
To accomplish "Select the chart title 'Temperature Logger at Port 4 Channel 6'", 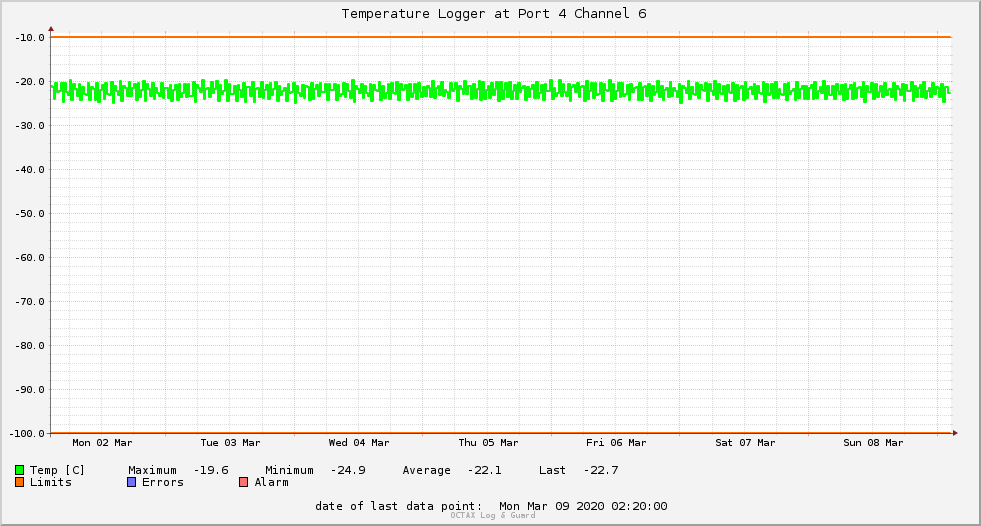I will [494, 14].
